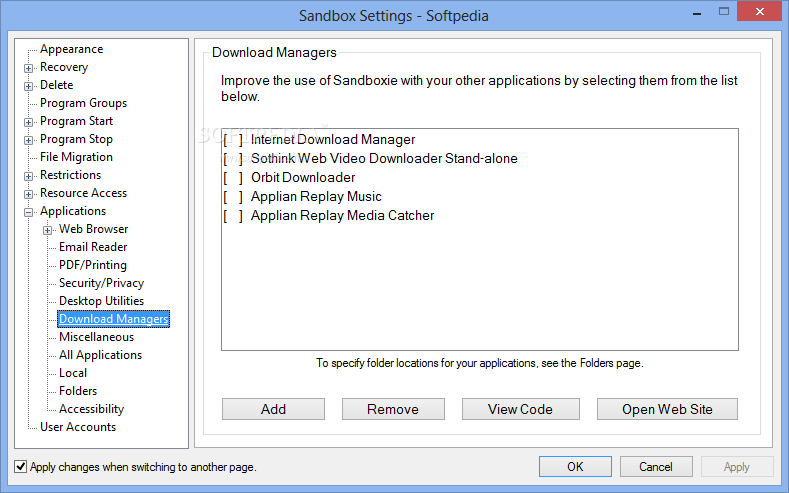
Task: Open Accessibility page in tree
Action: tap(92, 409)
